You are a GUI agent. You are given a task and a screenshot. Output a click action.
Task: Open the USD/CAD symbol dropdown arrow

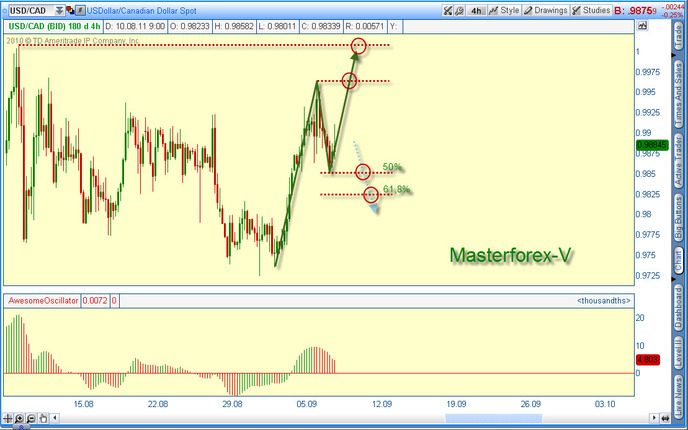click(59, 10)
